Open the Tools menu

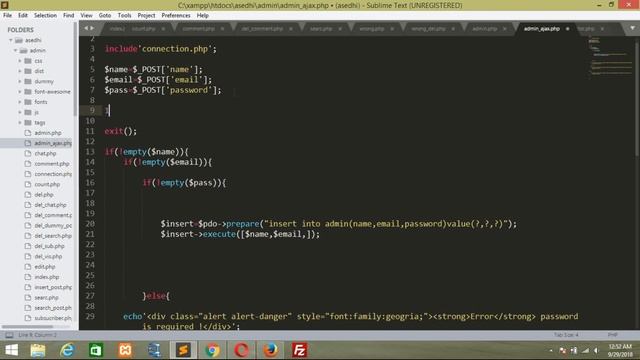click(124, 16)
